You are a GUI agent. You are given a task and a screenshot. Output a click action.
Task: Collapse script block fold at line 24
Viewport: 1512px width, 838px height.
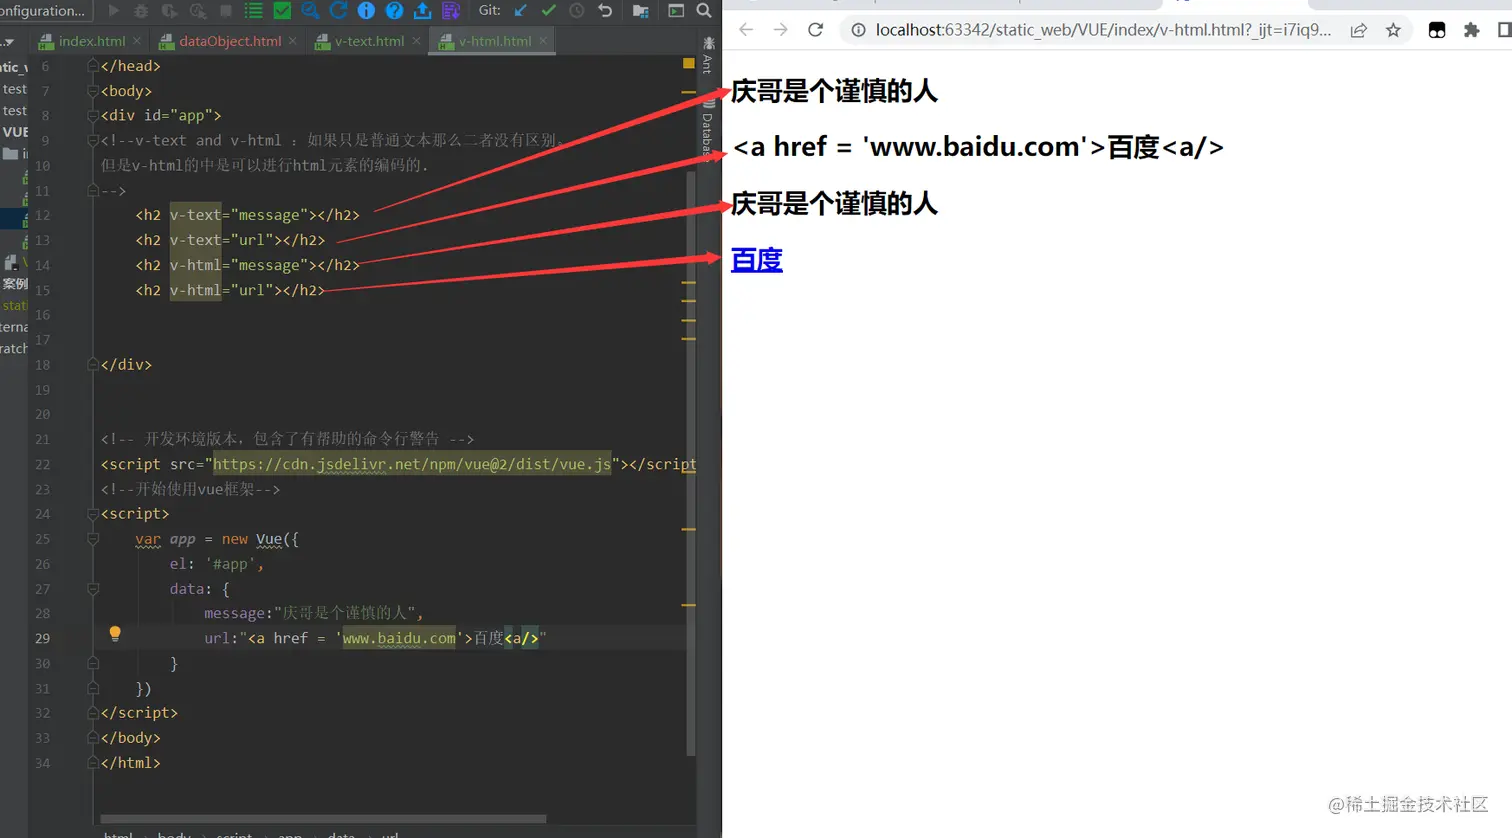tap(93, 513)
